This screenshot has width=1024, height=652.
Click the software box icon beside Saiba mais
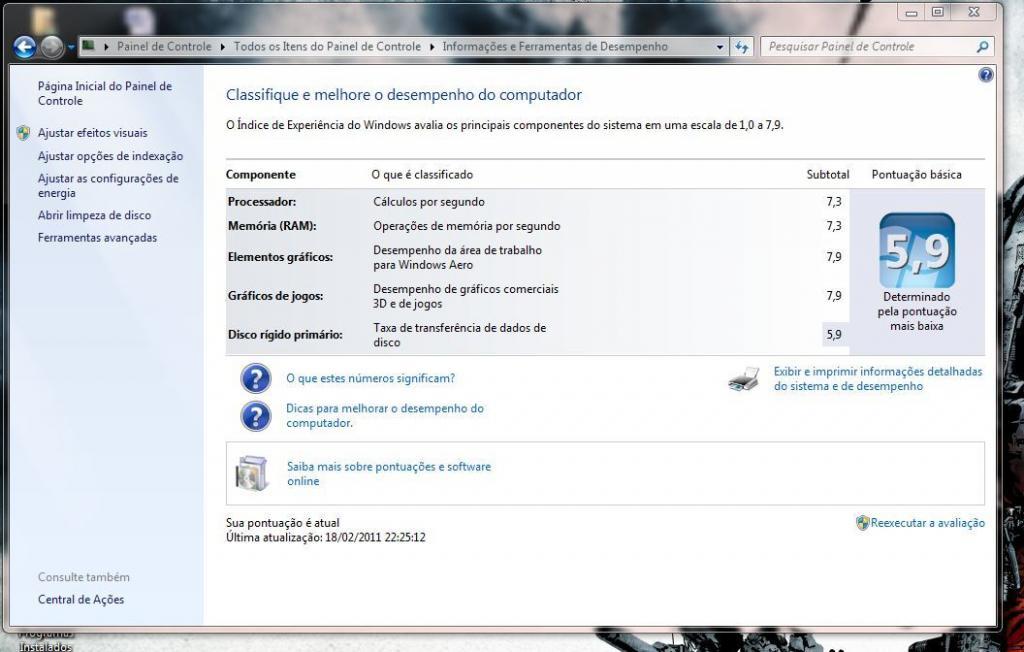[x=252, y=473]
